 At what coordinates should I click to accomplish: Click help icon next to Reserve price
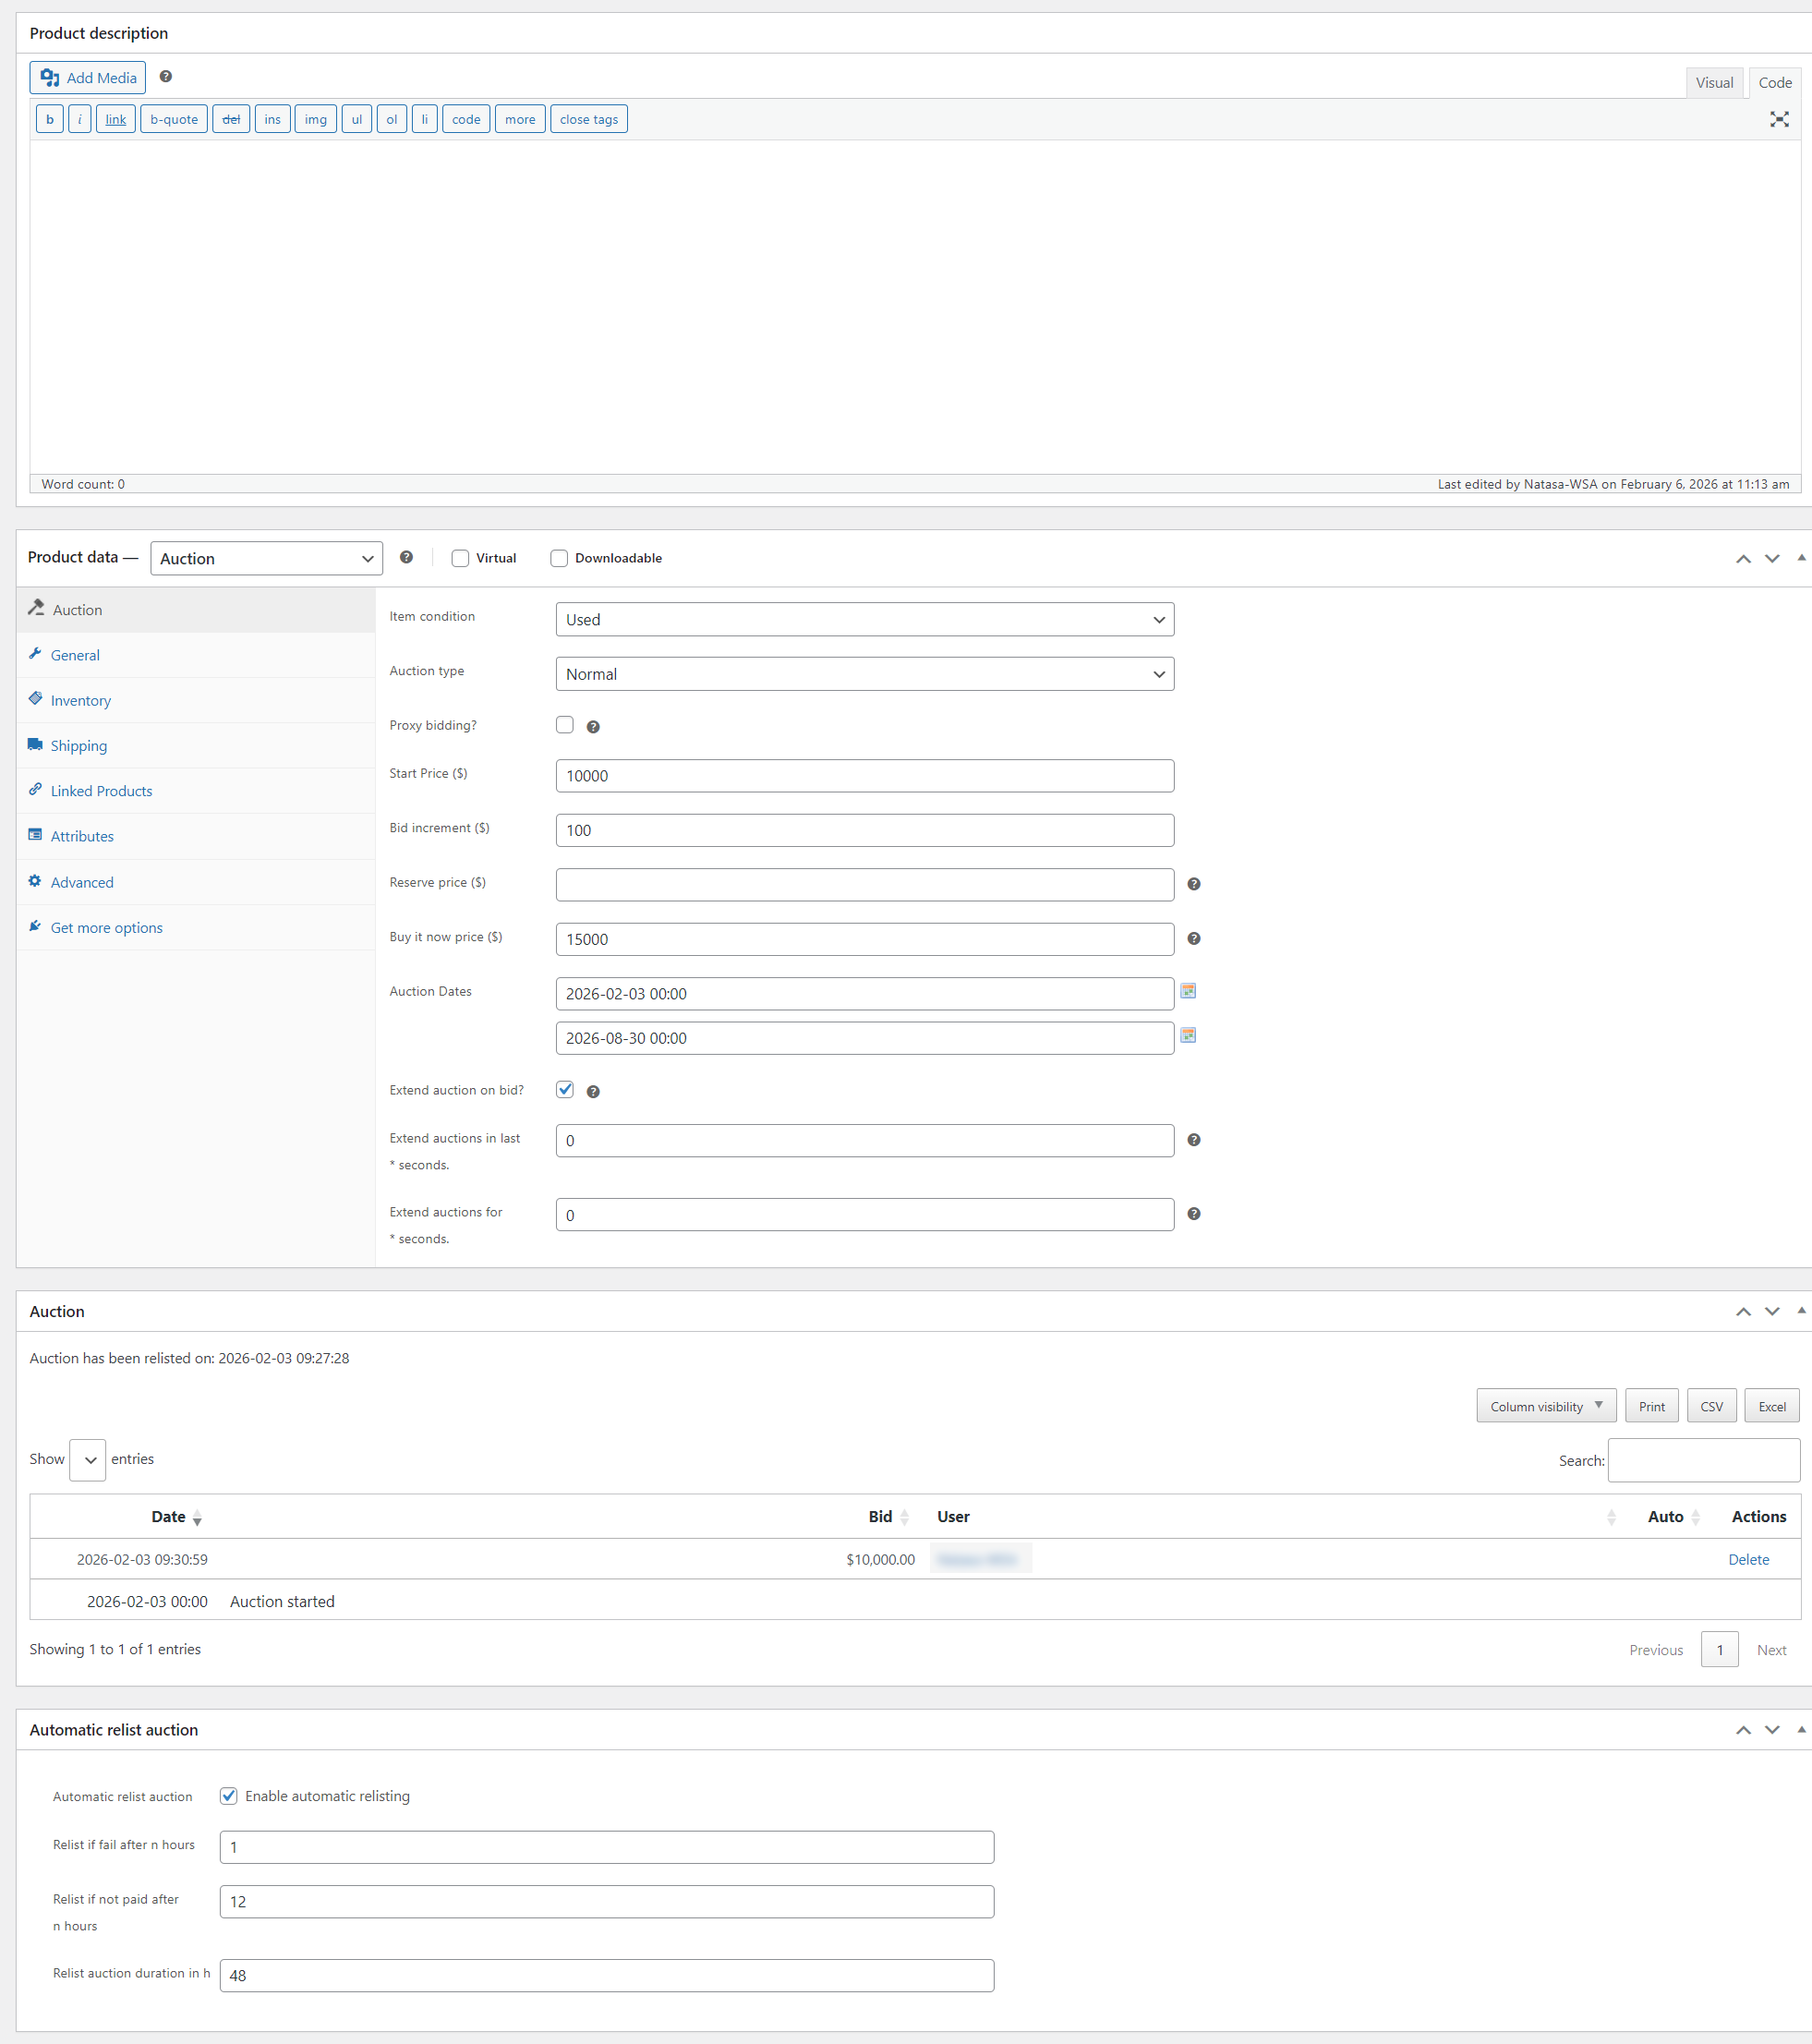point(1193,884)
